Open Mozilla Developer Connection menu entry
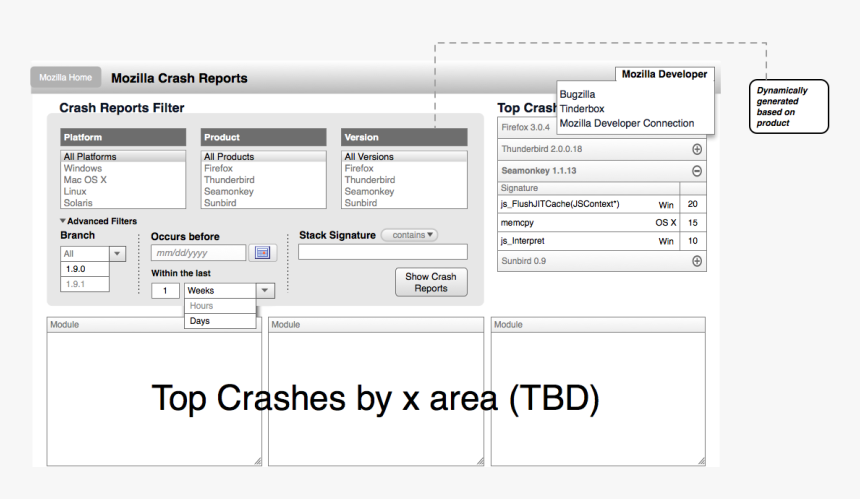 [627, 123]
